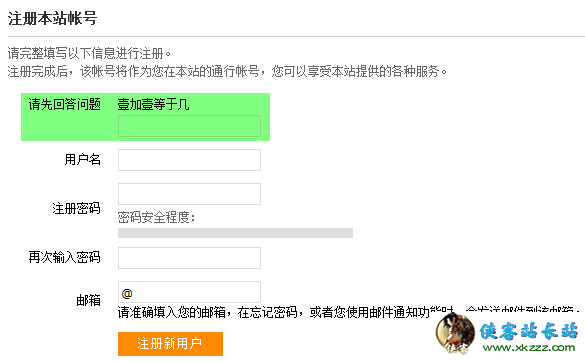This screenshot has height=362, width=585.
Task: Click the 邮箱 label text
Action: pyautogui.click(x=88, y=300)
